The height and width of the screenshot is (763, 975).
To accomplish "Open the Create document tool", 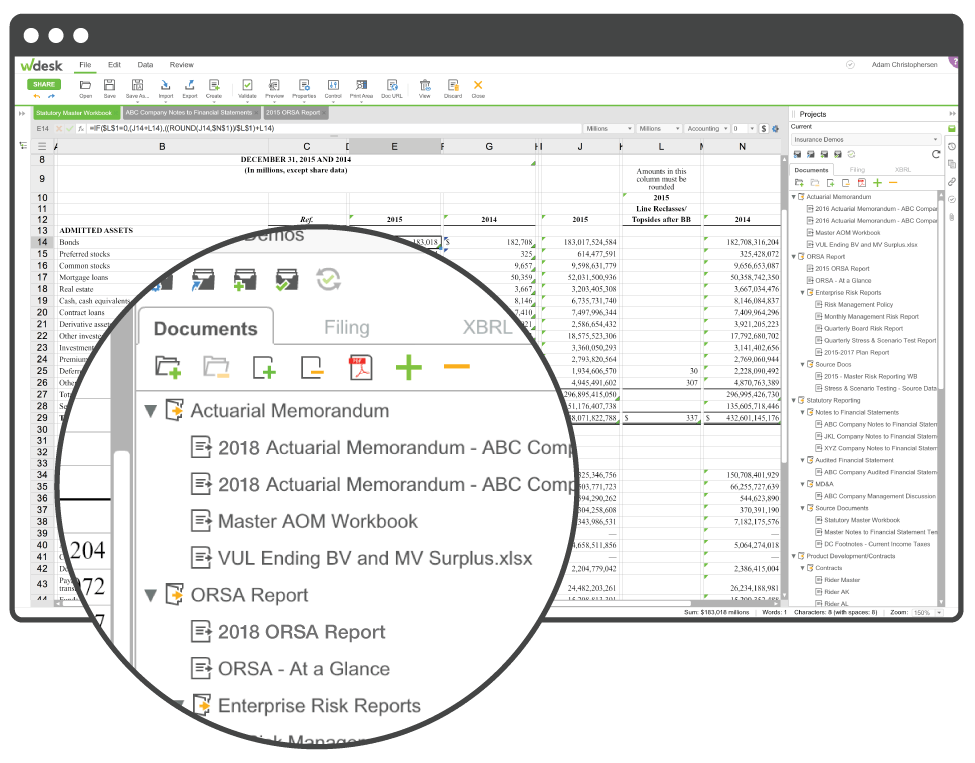I will [x=214, y=85].
